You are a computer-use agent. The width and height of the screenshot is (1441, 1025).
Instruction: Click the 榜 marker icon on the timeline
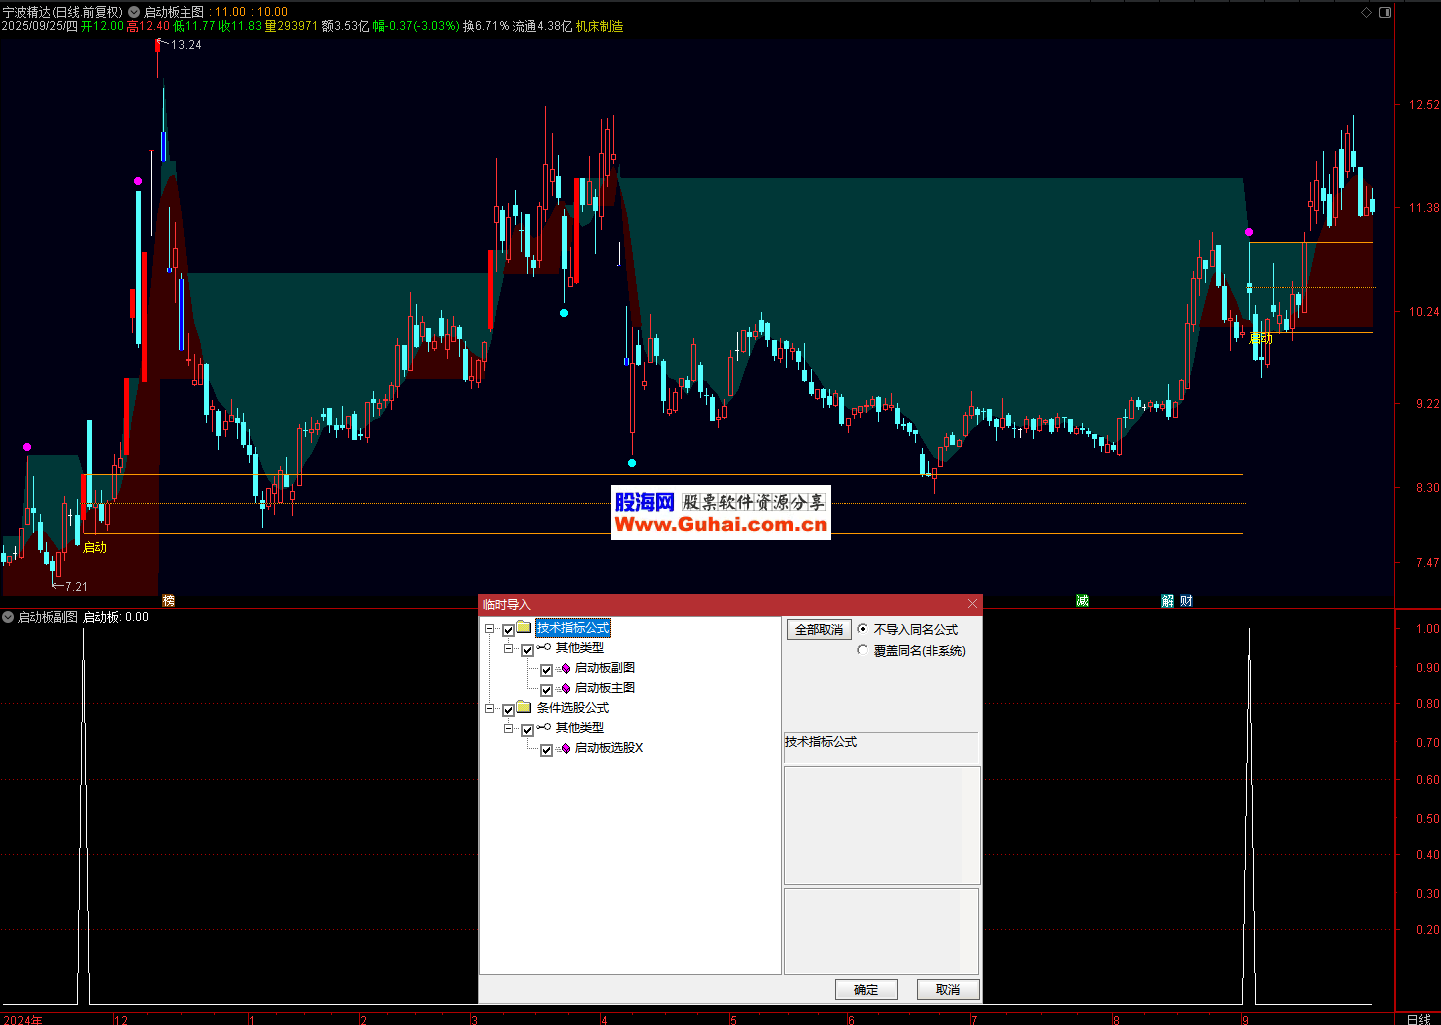(x=168, y=601)
